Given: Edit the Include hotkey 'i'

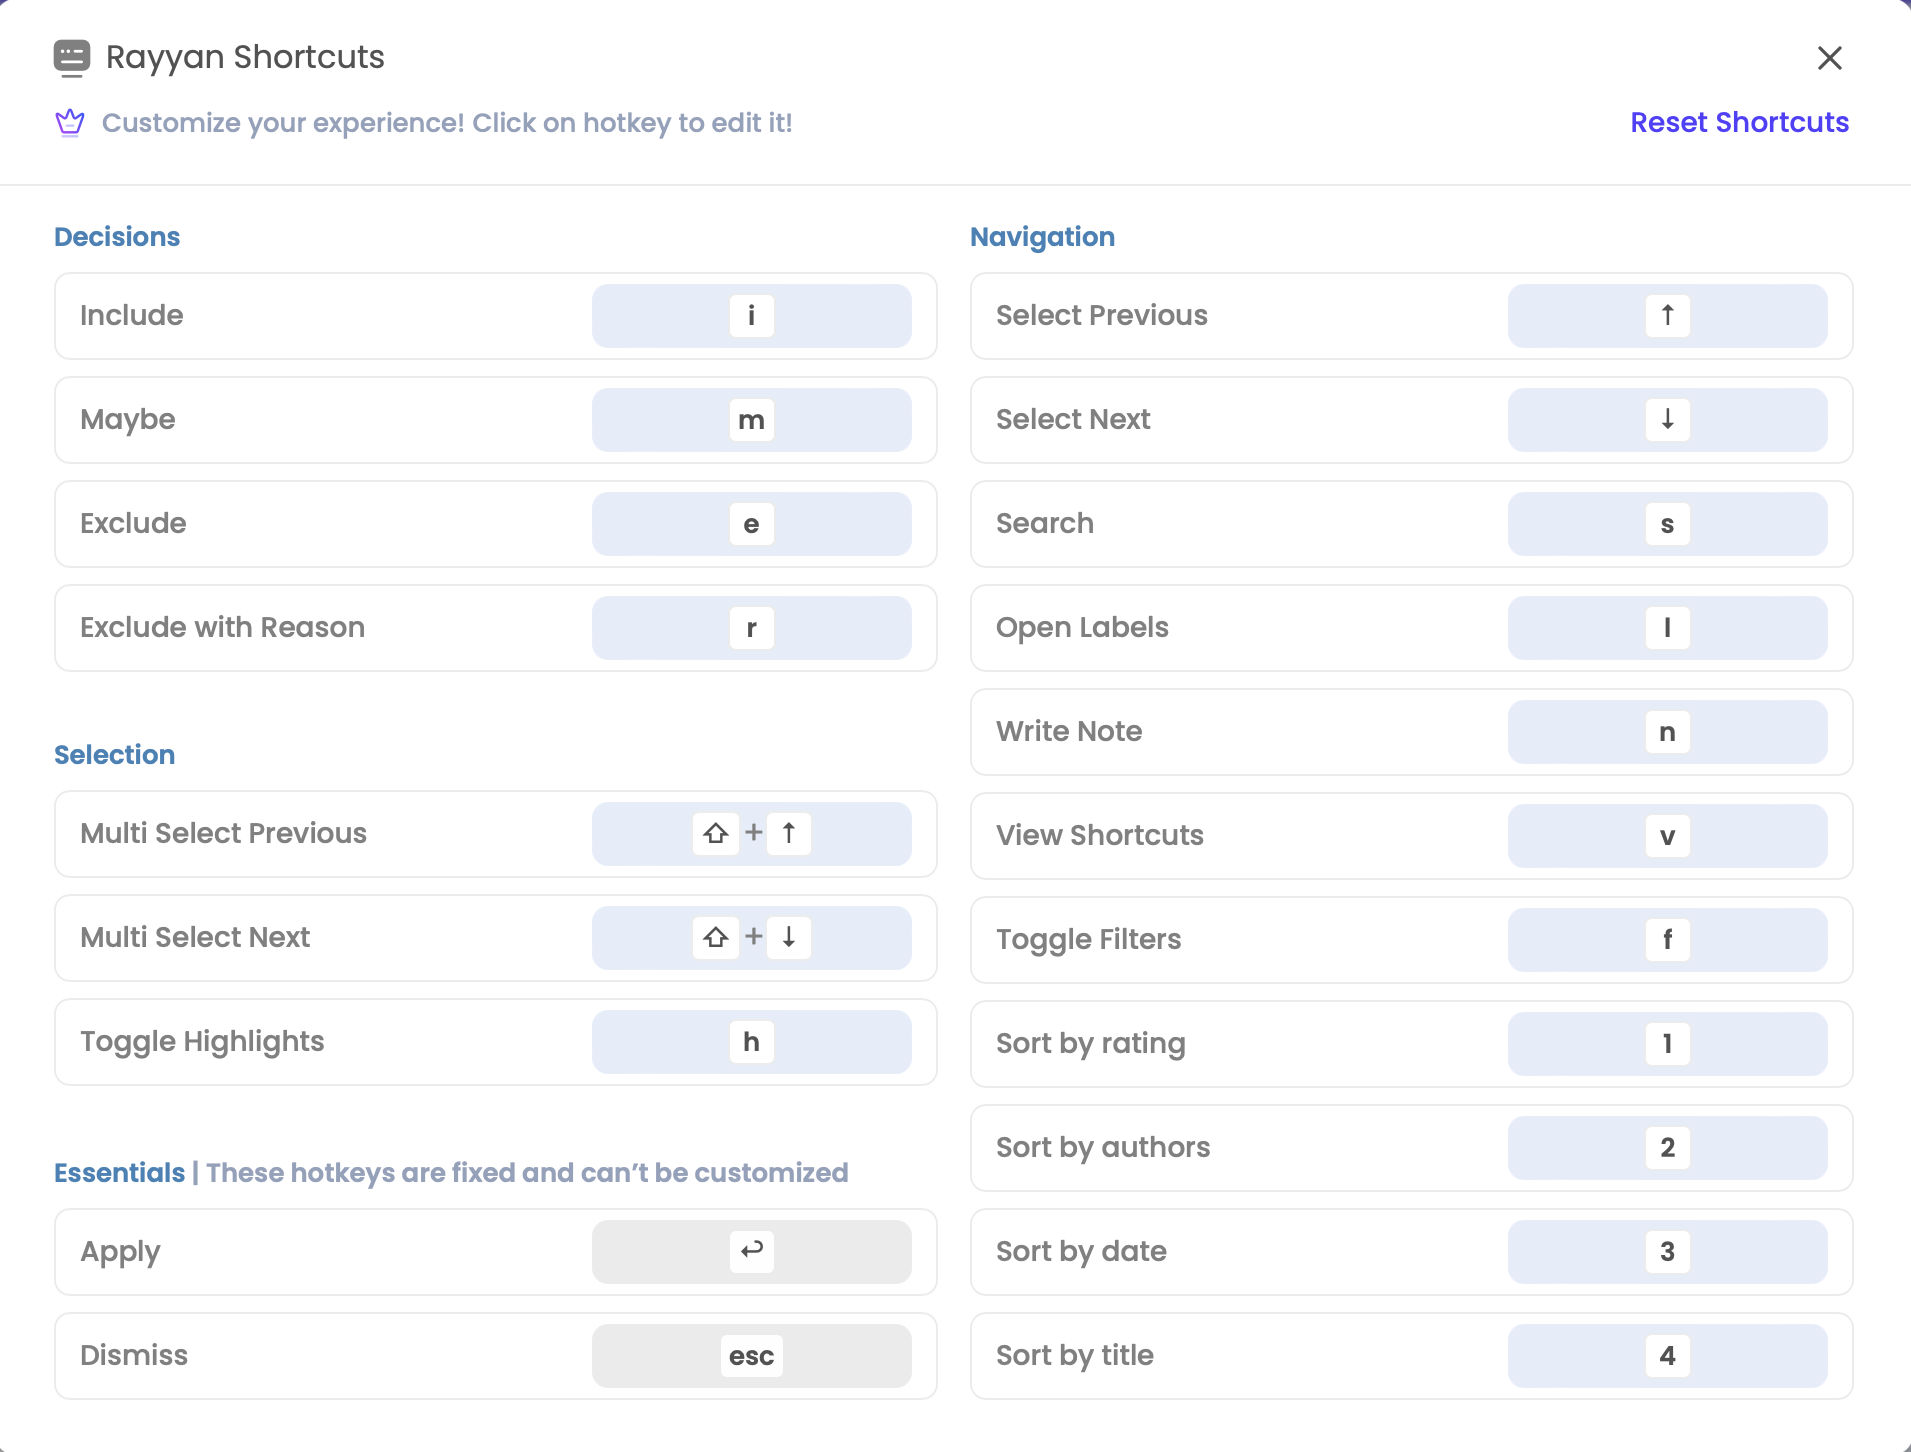Looking at the screenshot, I should tap(751, 316).
